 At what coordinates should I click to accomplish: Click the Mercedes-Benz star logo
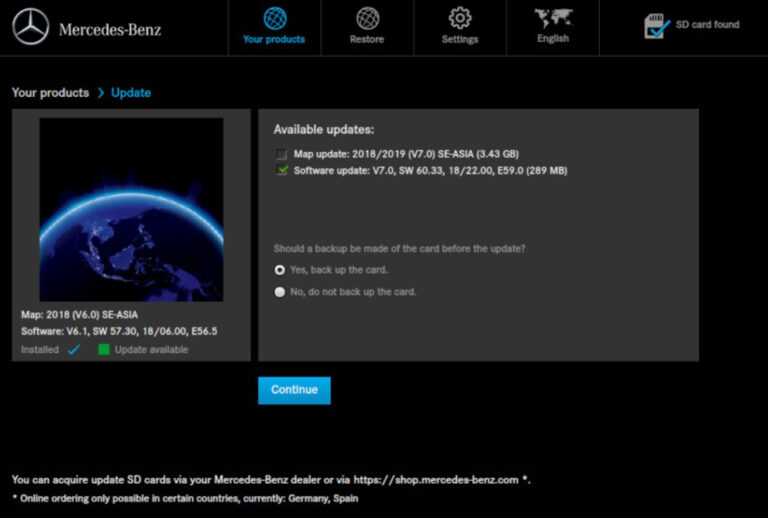[x=31, y=27]
